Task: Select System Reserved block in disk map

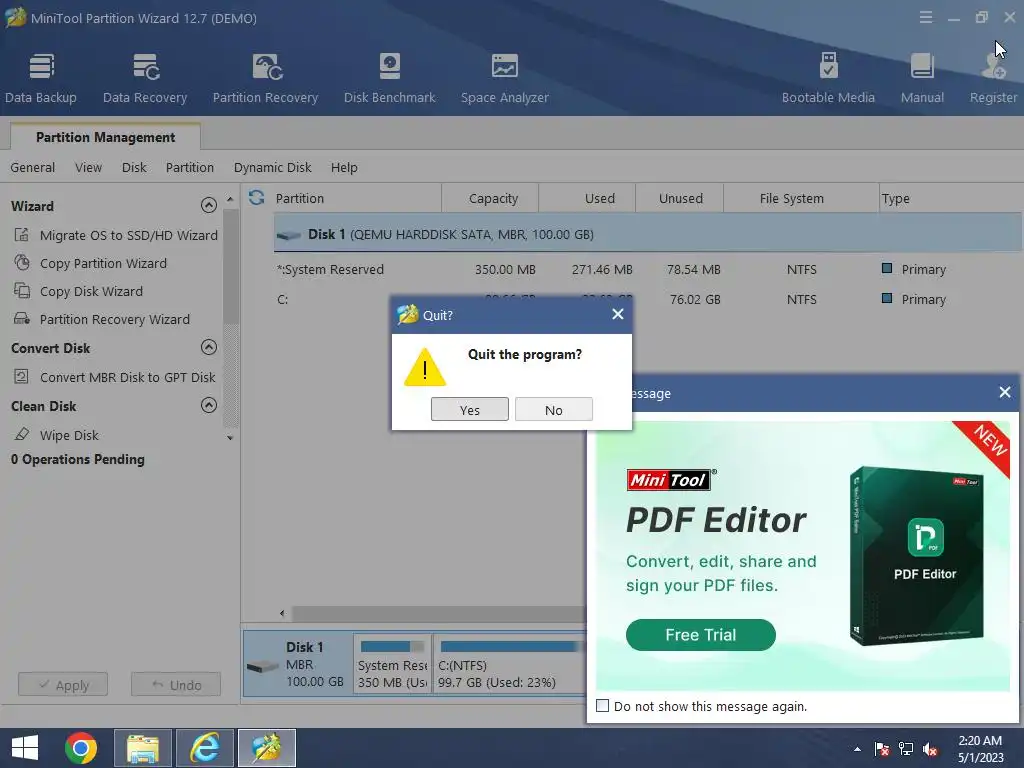Action: point(392,664)
